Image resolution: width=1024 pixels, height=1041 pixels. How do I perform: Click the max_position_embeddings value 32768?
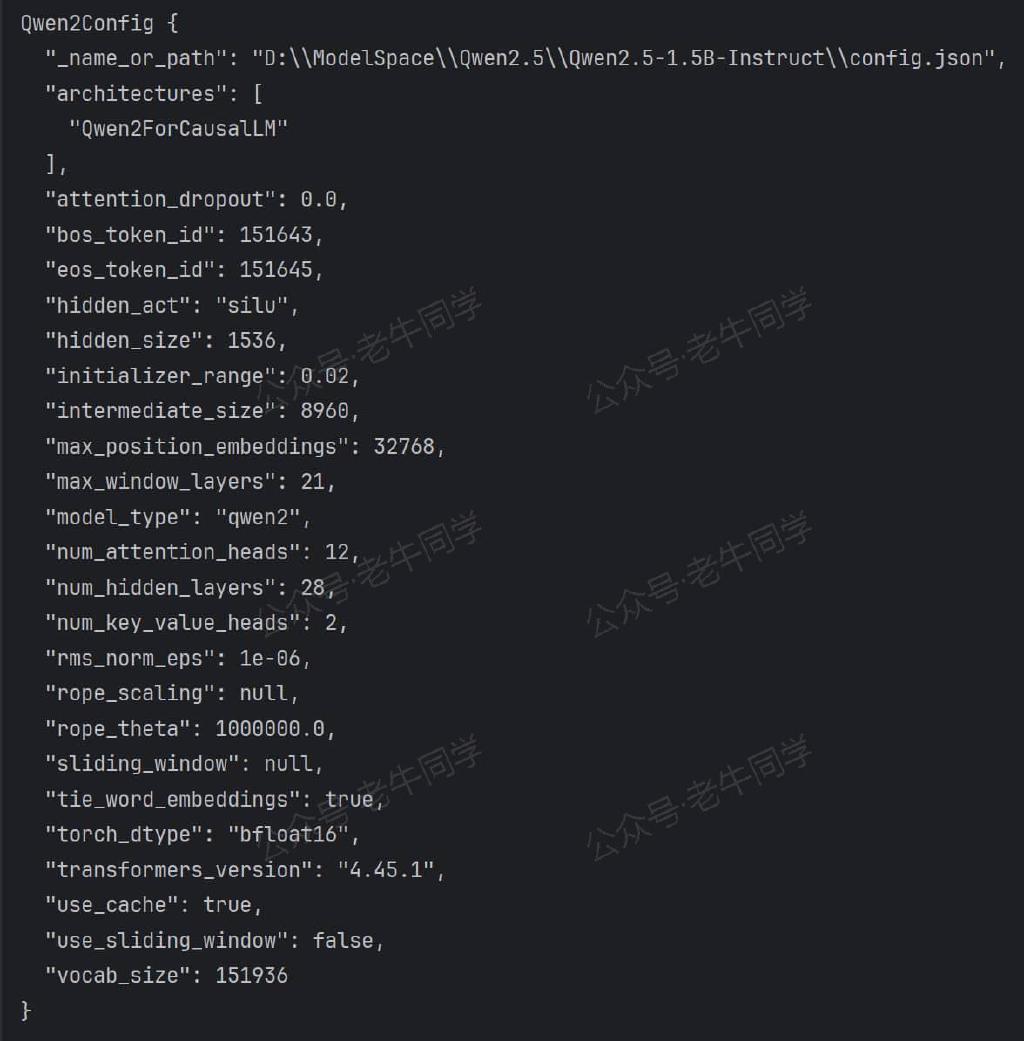click(x=404, y=446)
